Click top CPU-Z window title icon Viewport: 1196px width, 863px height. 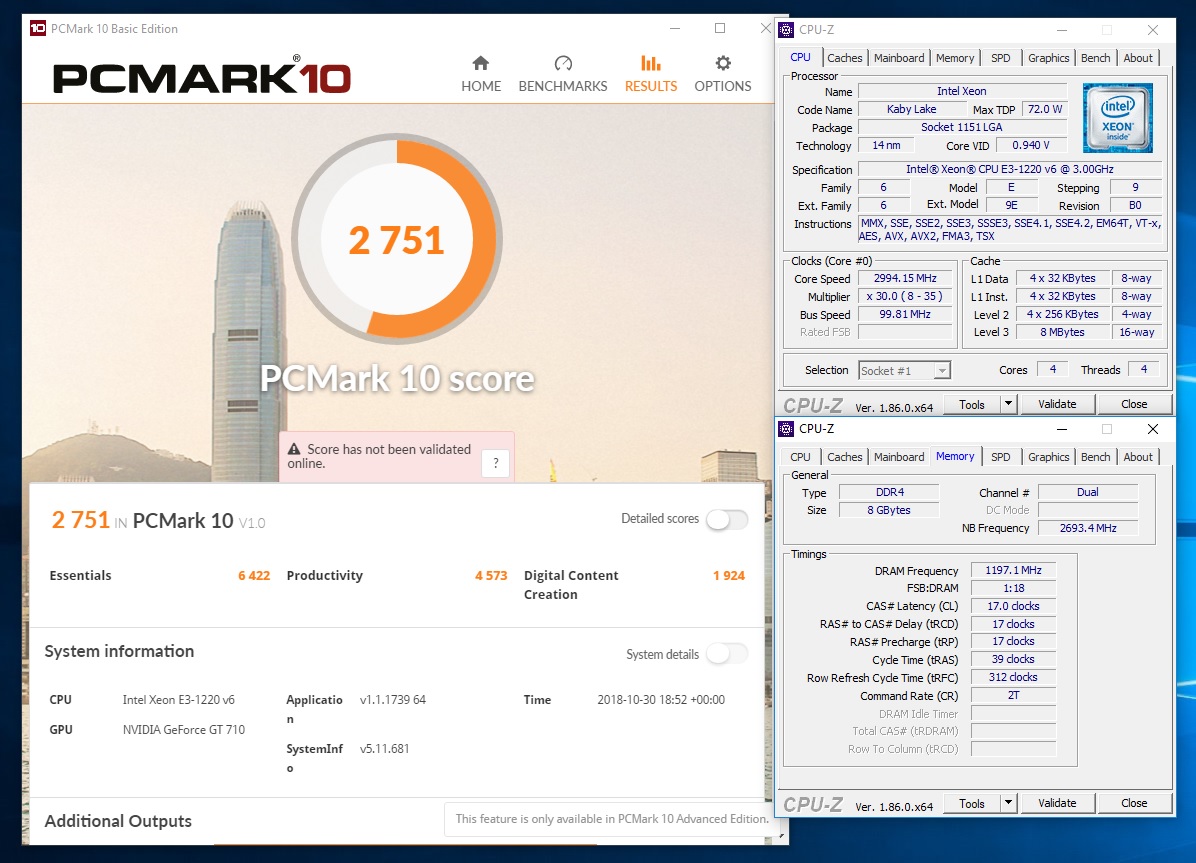(786, 30)
